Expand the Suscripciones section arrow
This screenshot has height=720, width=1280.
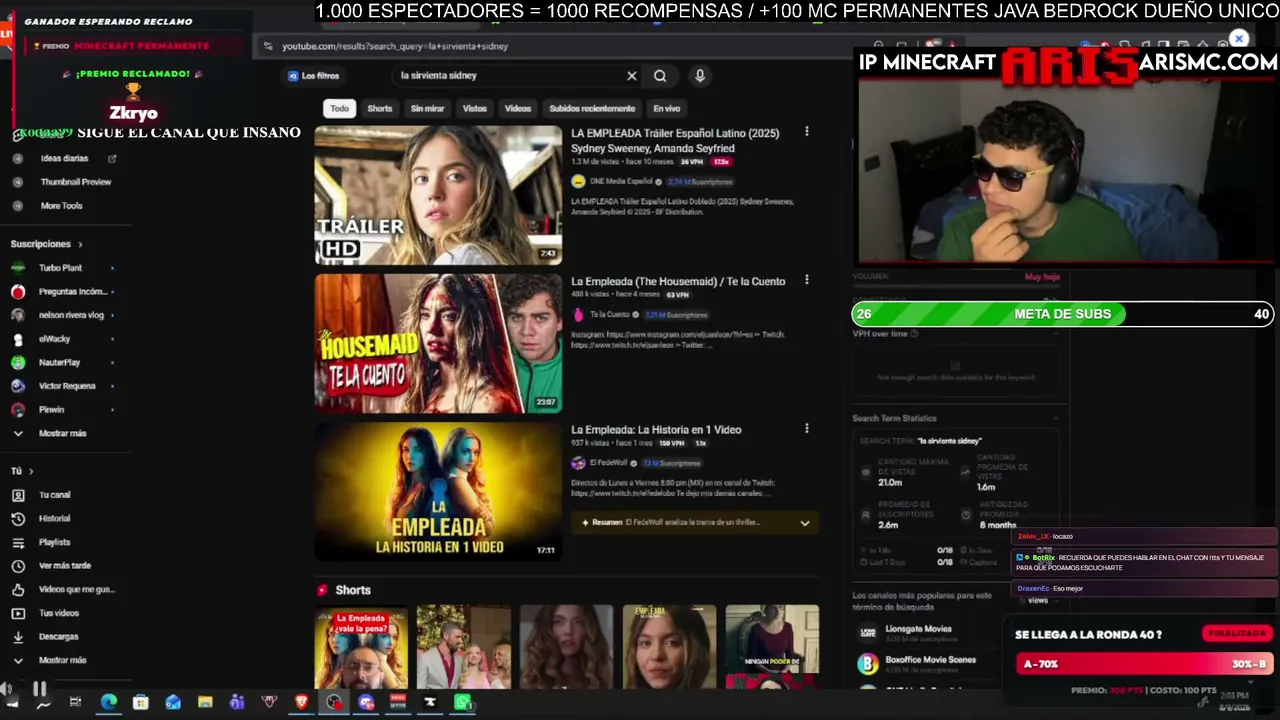[x=80, y=244]
